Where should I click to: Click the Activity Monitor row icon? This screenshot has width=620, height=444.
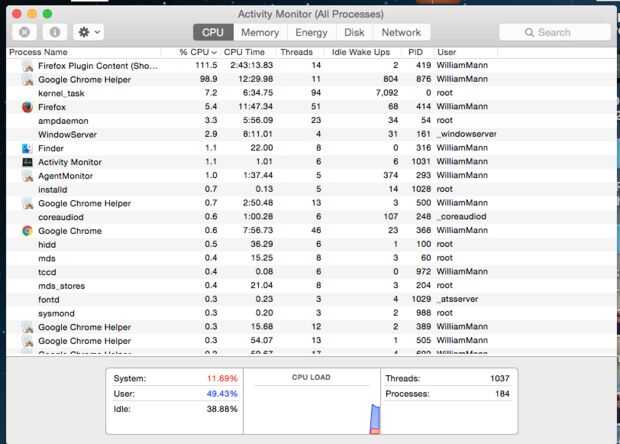pyautogui.click(x=27, y=162)
